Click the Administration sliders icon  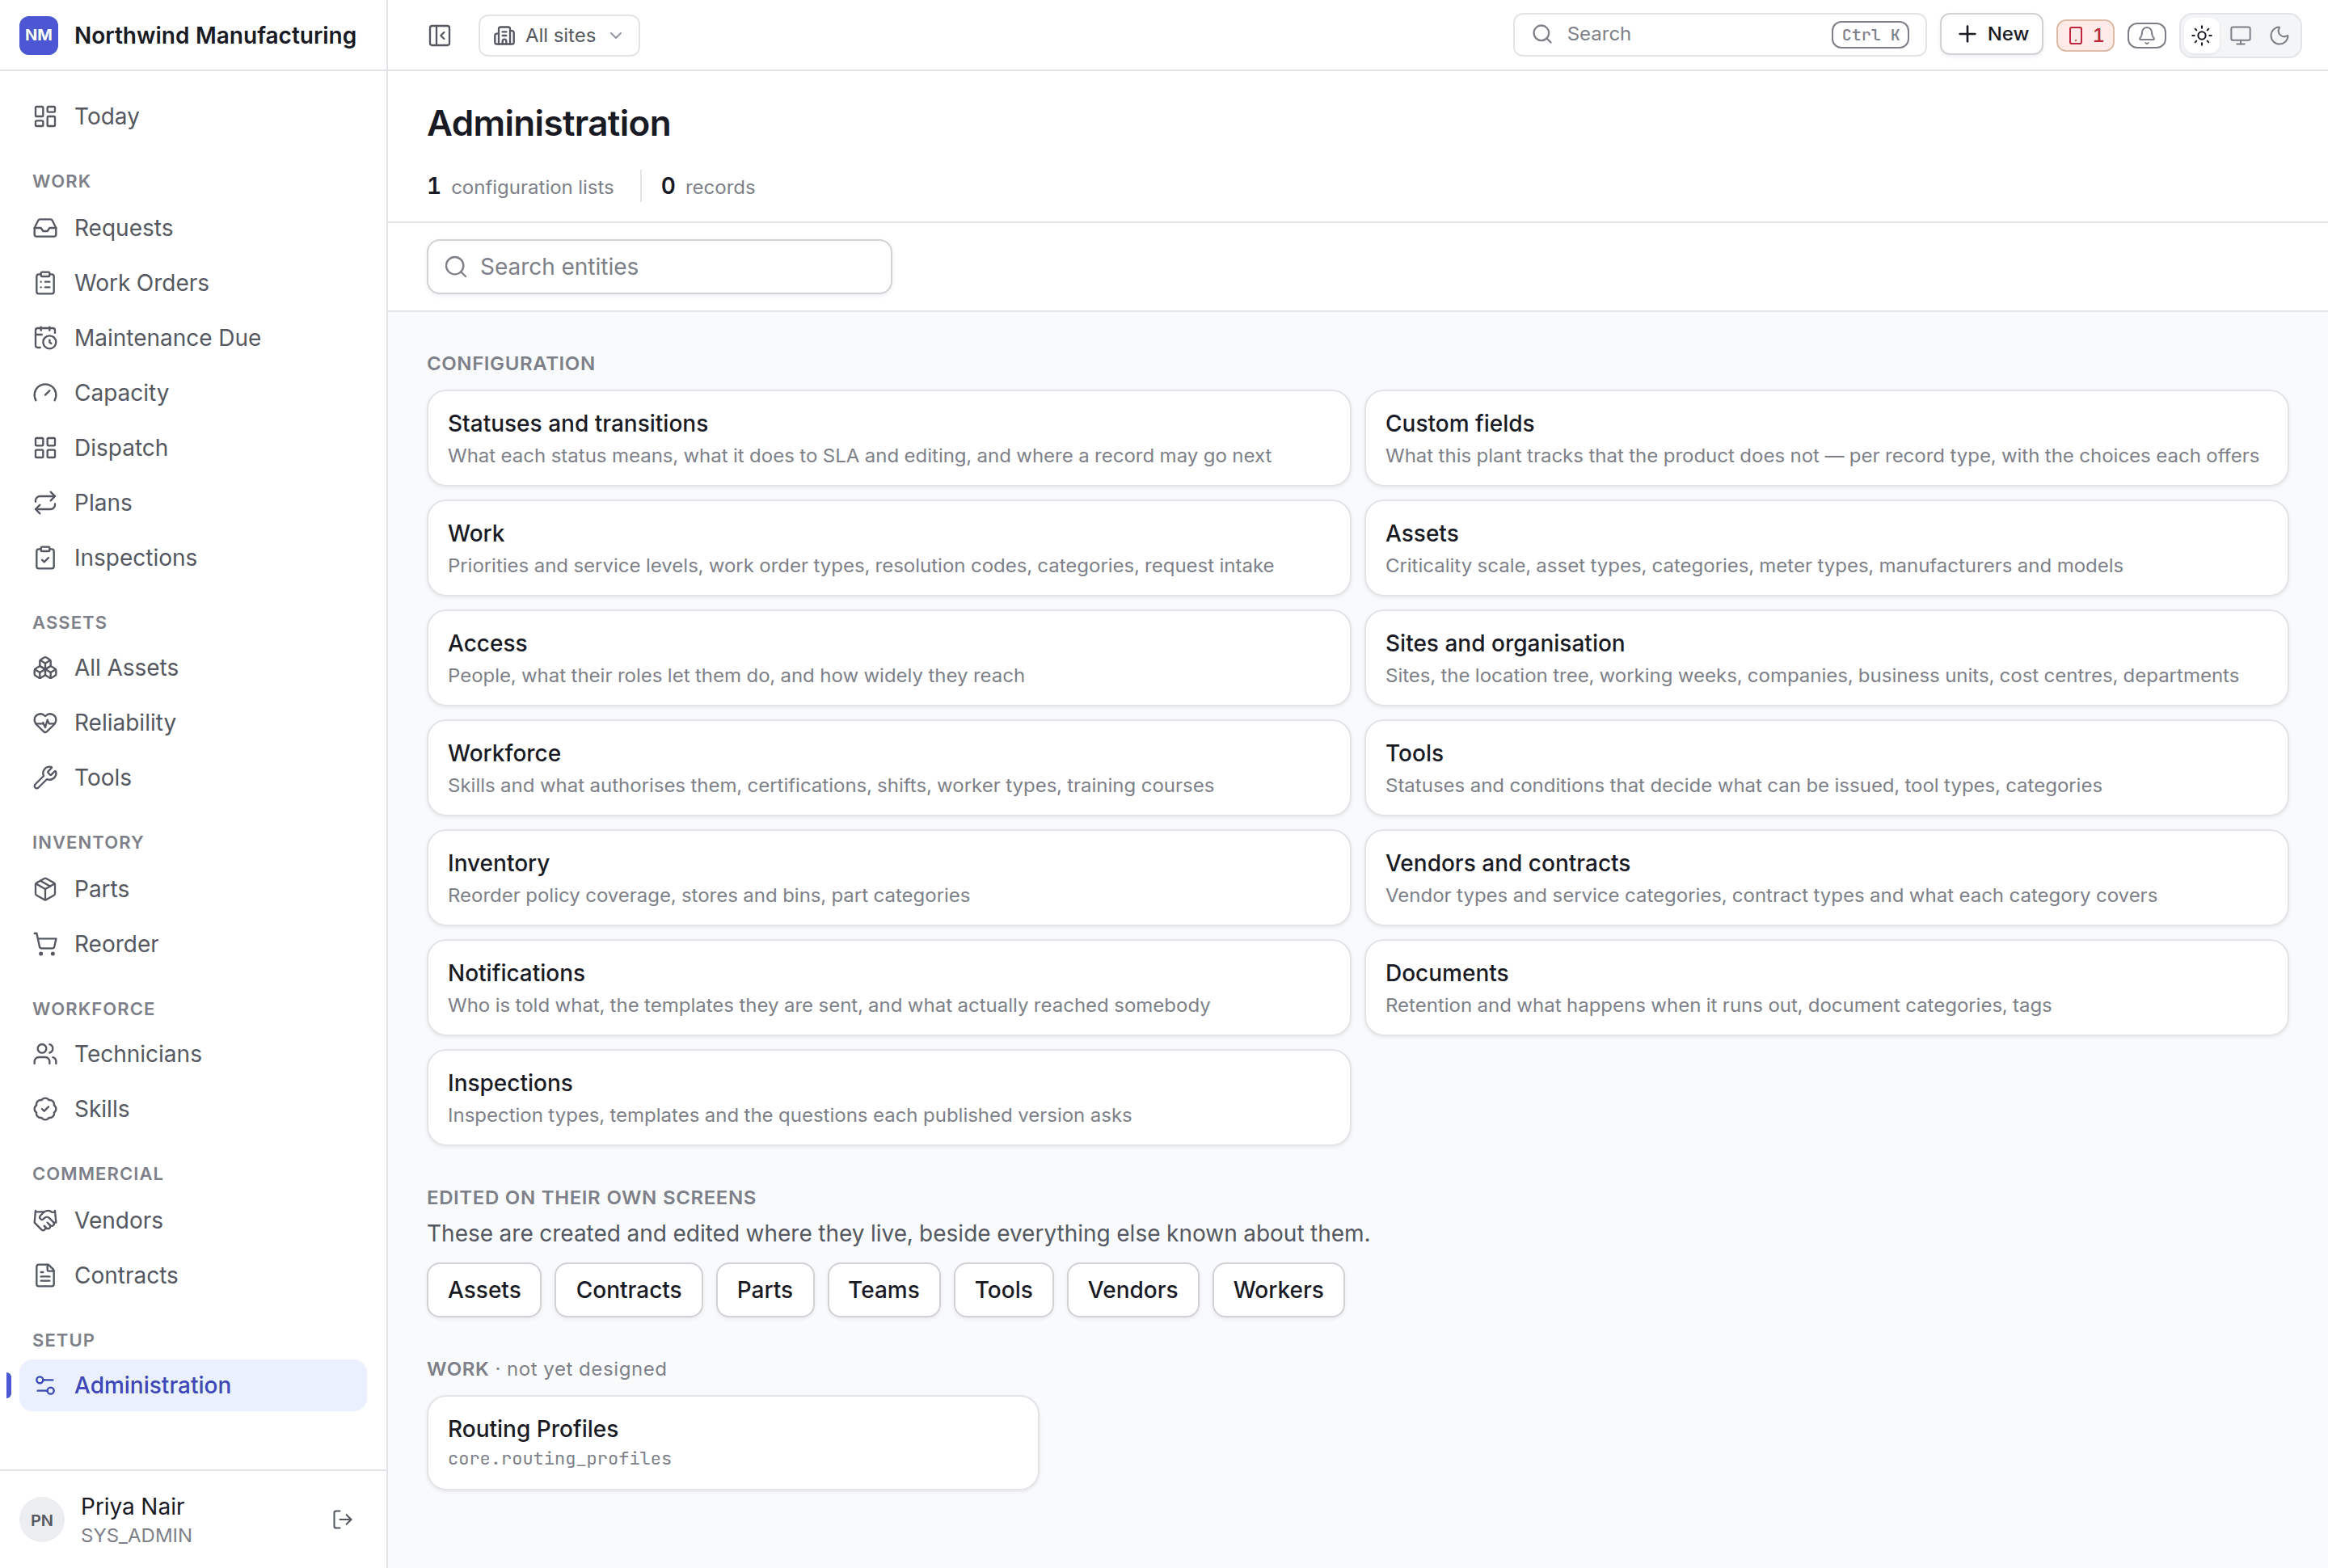point(45,1385)
